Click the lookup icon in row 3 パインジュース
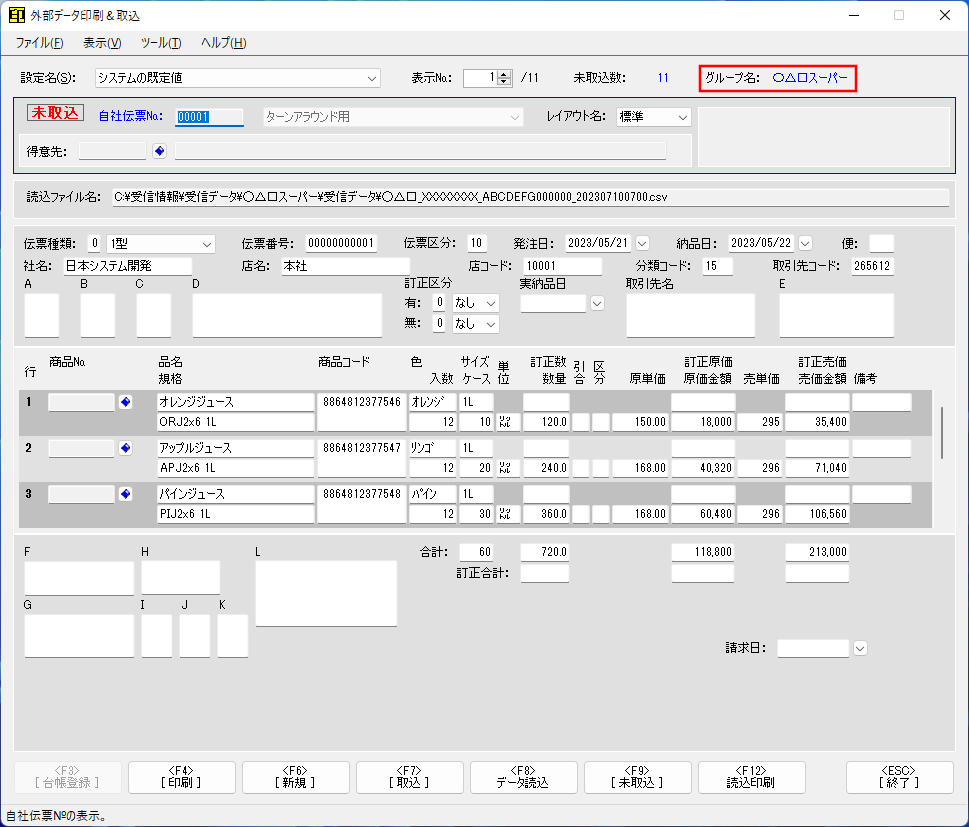 (x=125, y=494)
